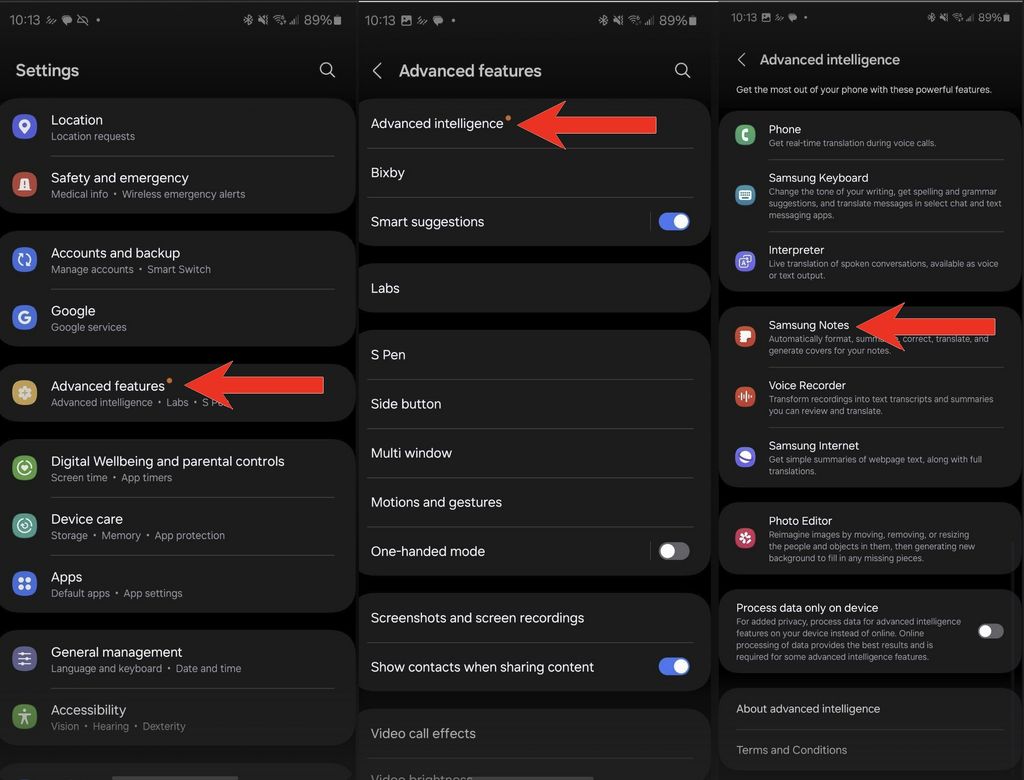Click the Samsung Keyboard icon
Image resolution: width=1024 pixels, height=780 pixels.
tap(746, 194)
